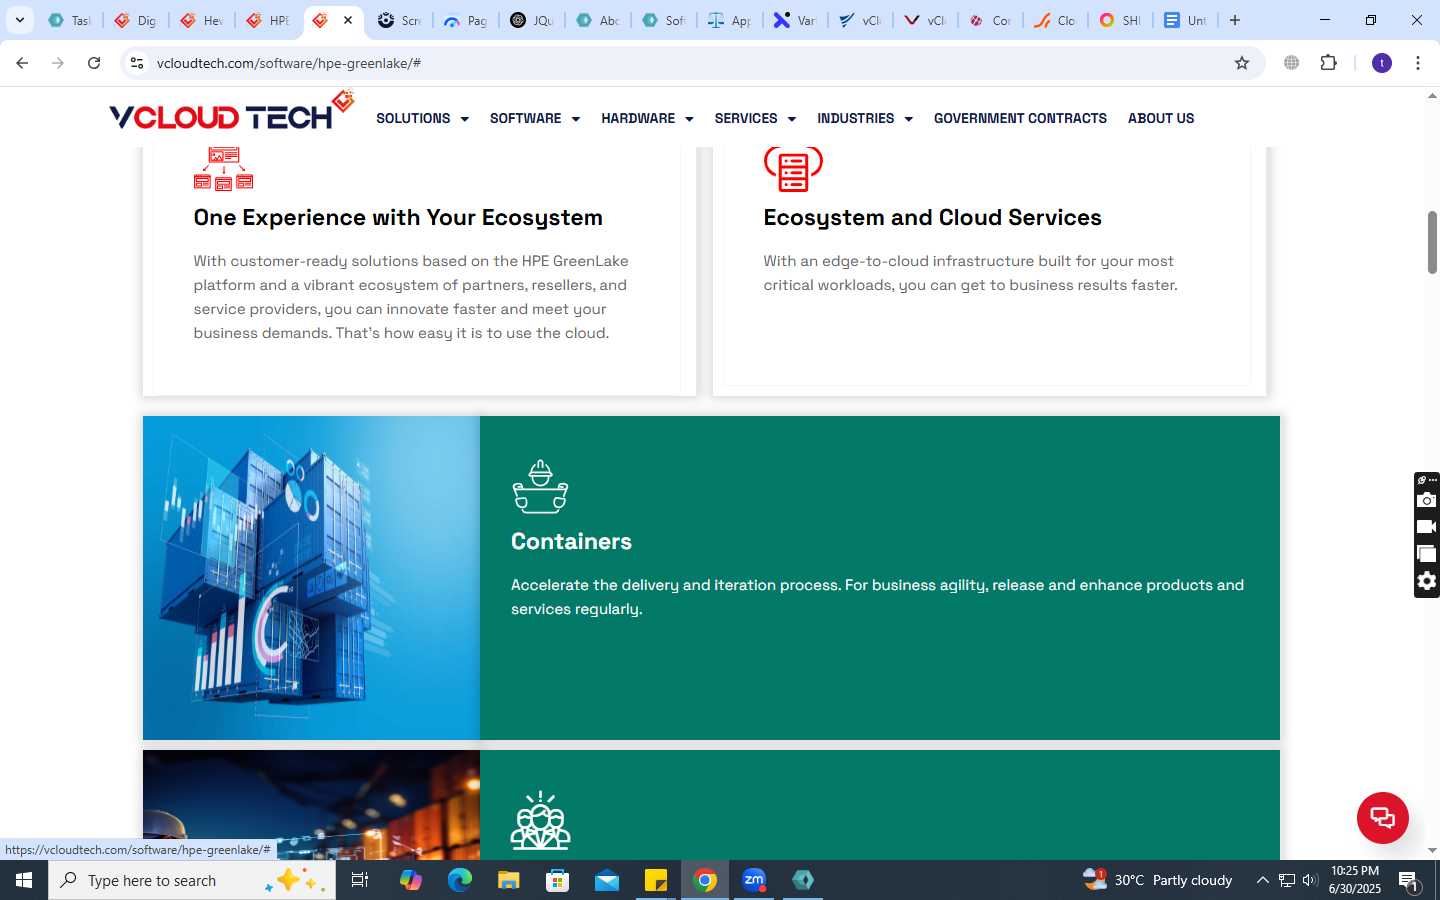Open the INDUSTRIES dropdown
The height and width of the screenshot is (900, 1440).
[x=865, y=118]
